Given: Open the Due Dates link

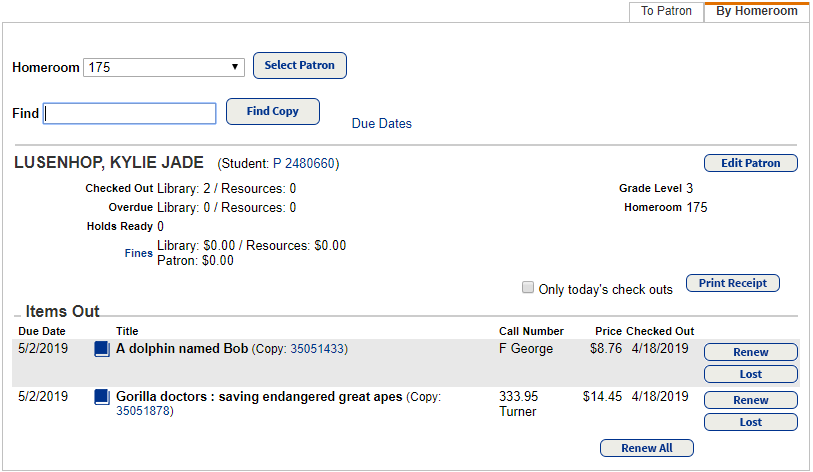Looking at the screenshot, I should [381, 124].
